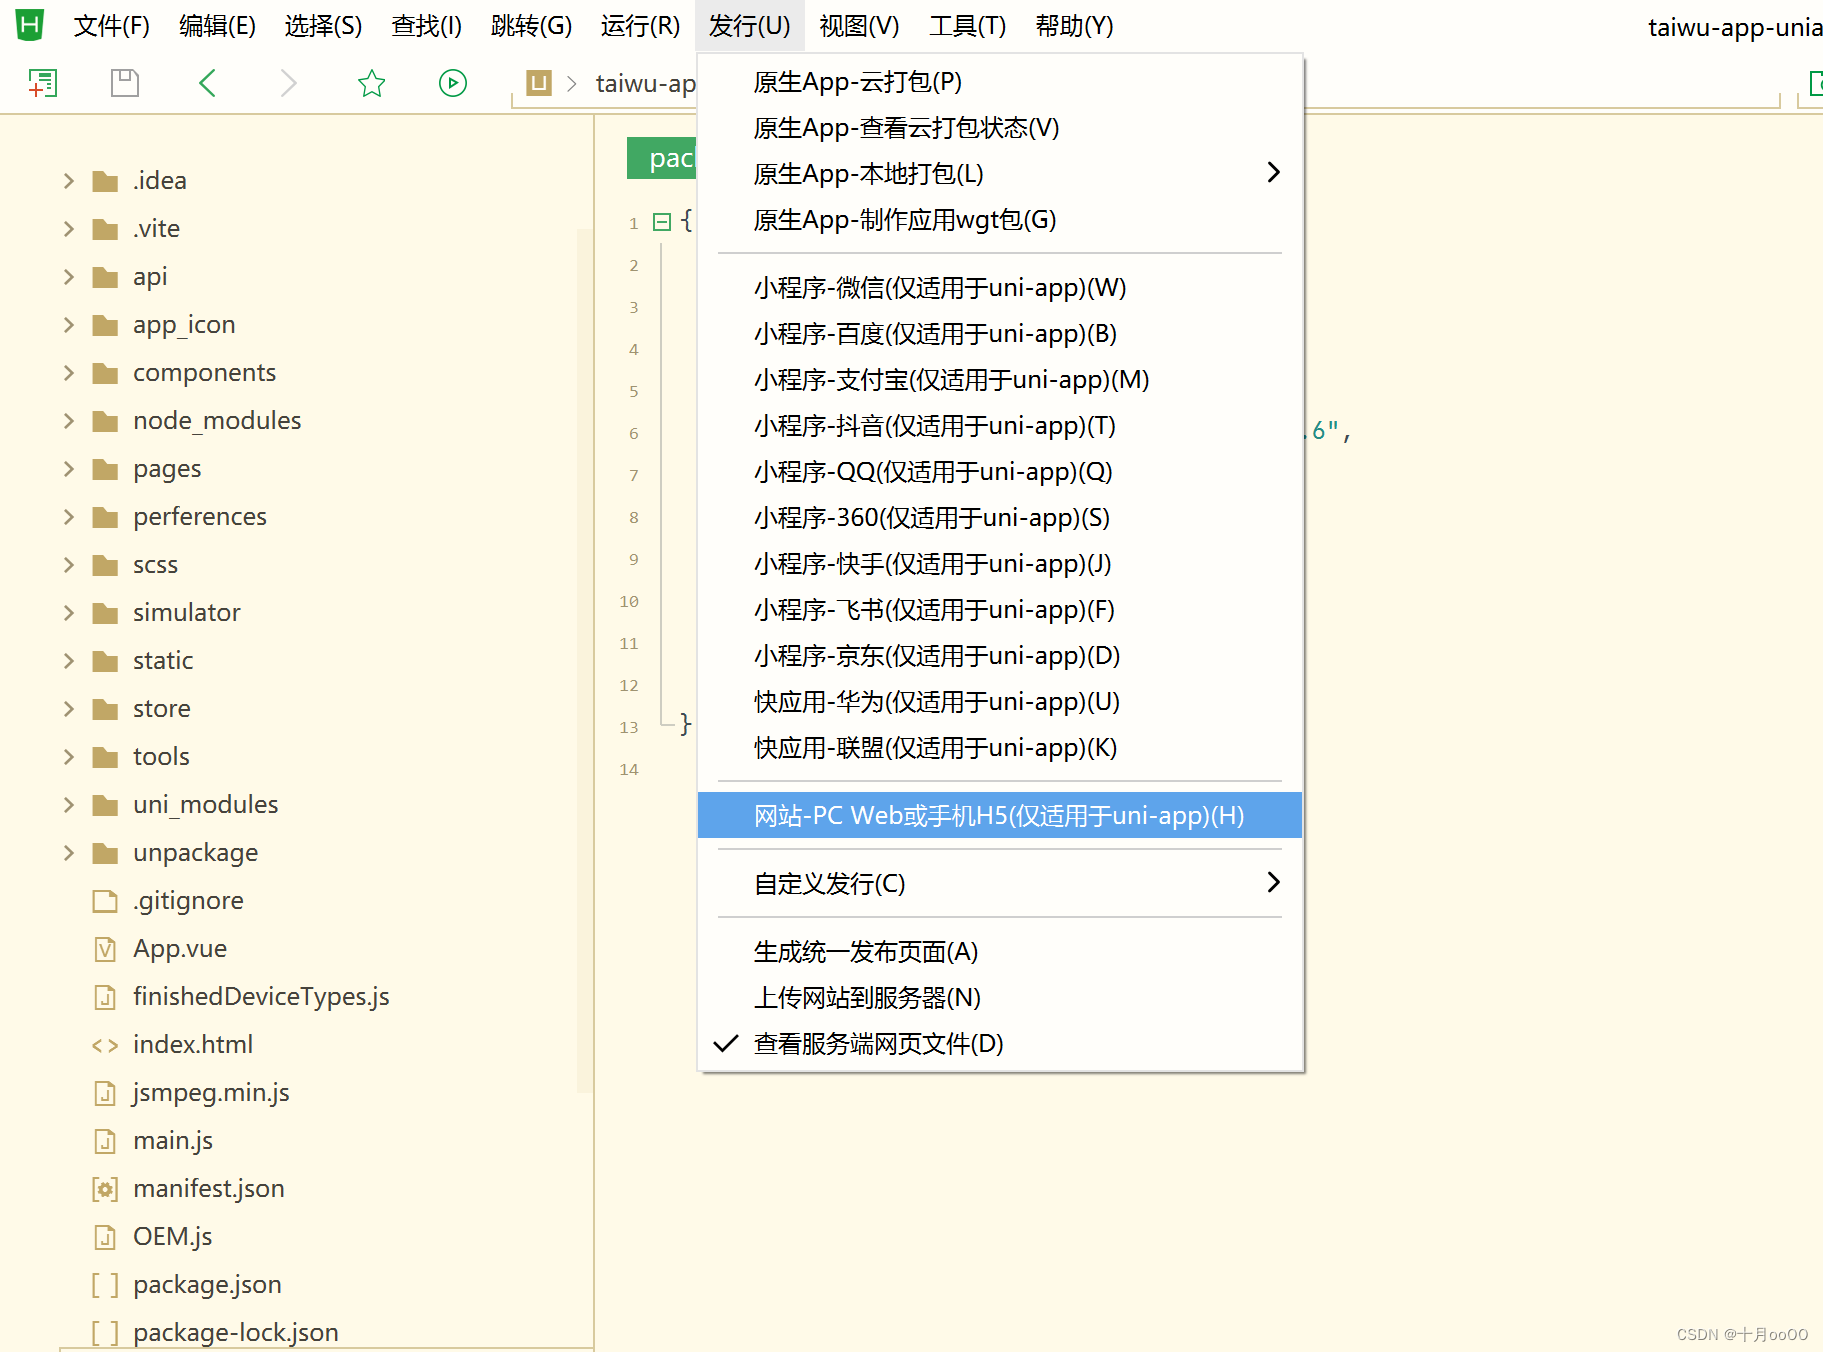Click the bookmark star icon
This screenshot has width=1823, height=1352.
pyautogui.click(x=371, y=83)
